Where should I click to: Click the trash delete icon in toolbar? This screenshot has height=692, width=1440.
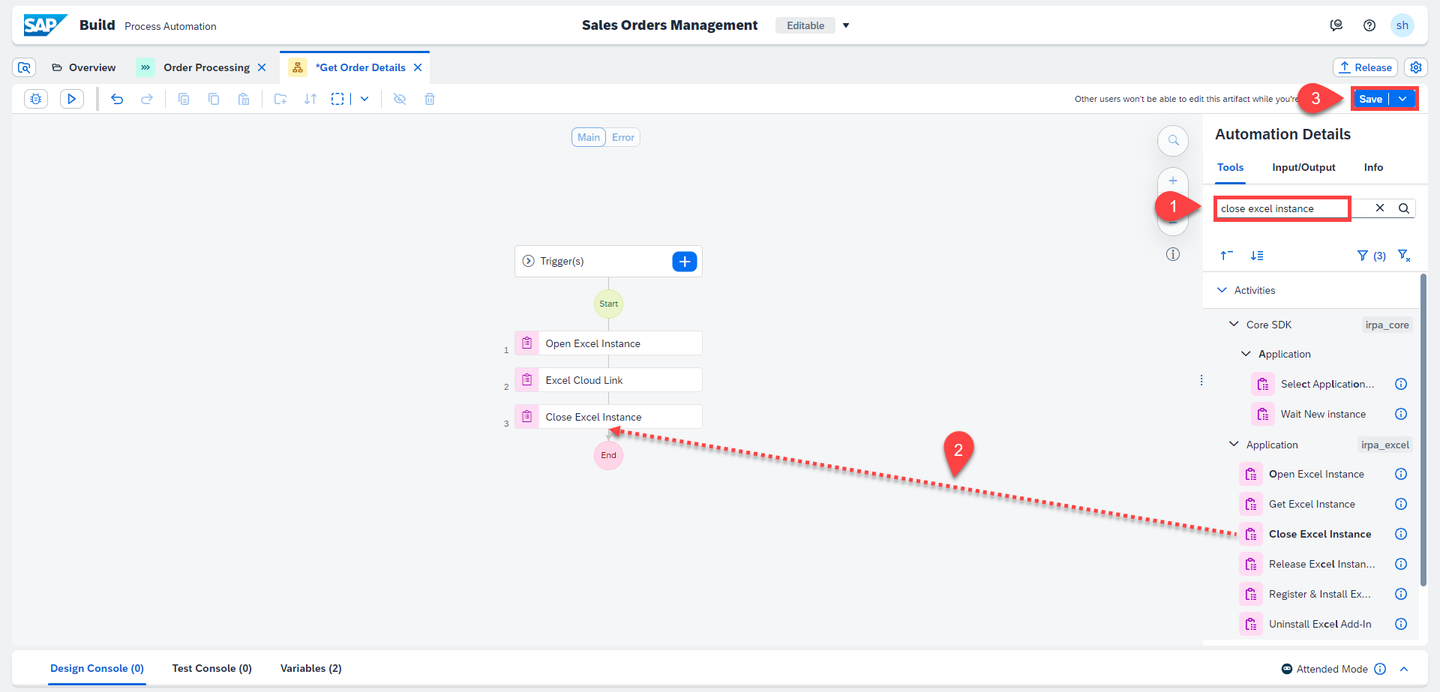click(x=430, y=99)
